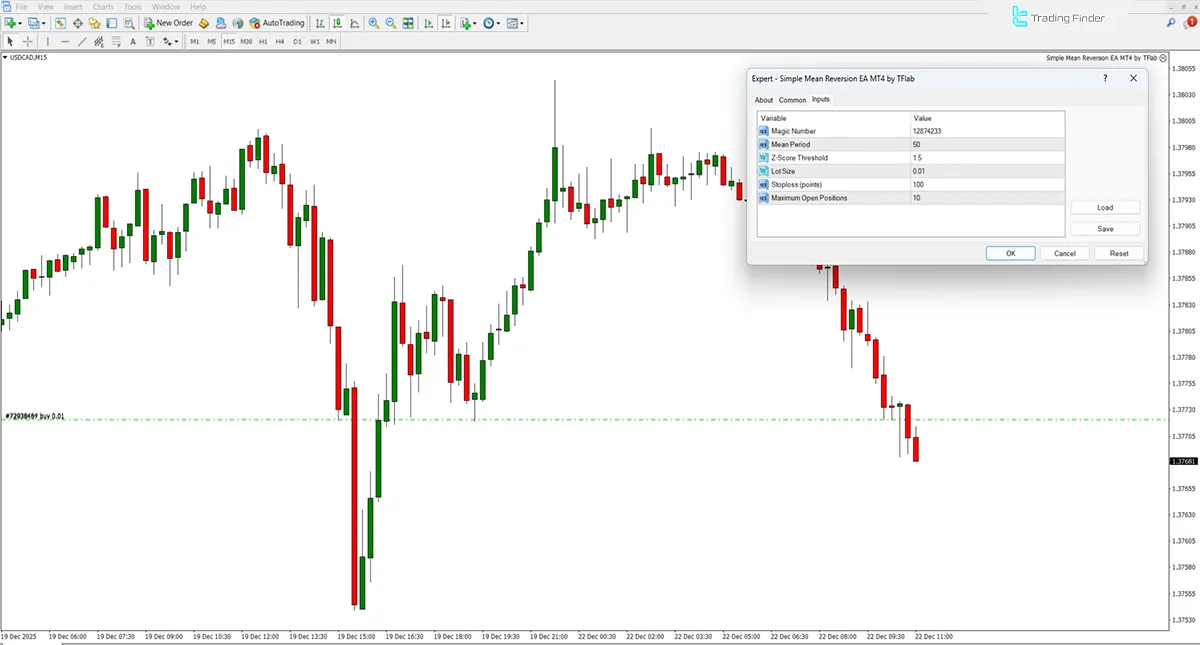Select the Draw Horizontal Line tool

click(65, 41)
